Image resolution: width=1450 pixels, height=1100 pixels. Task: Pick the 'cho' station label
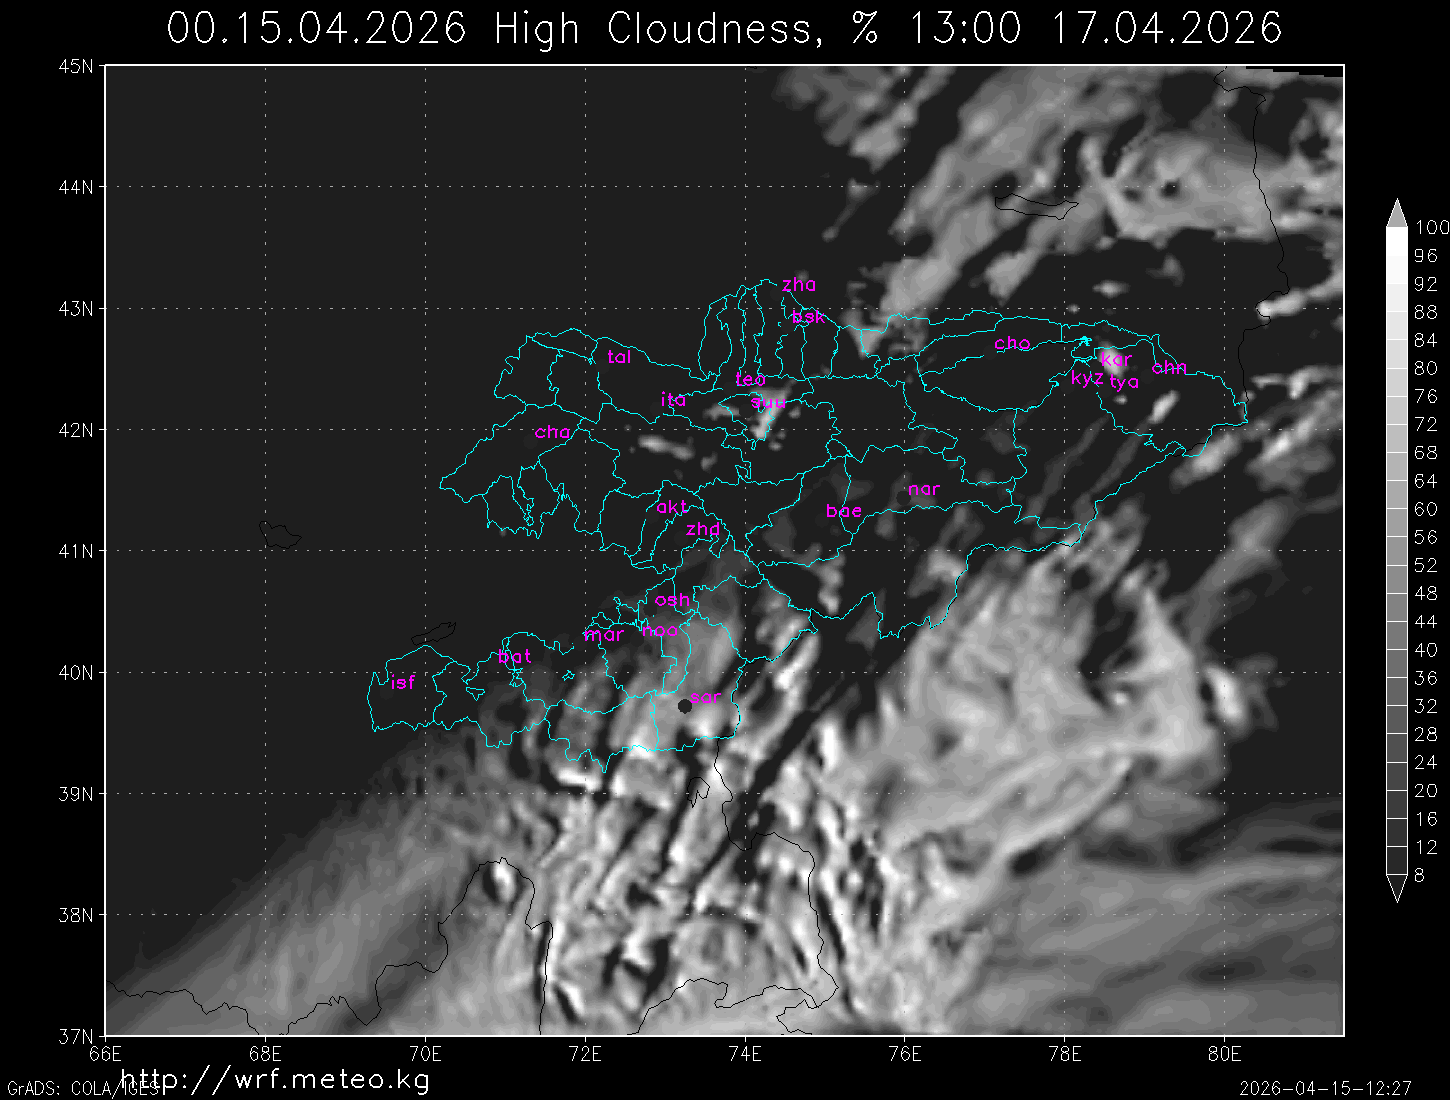1012,343
